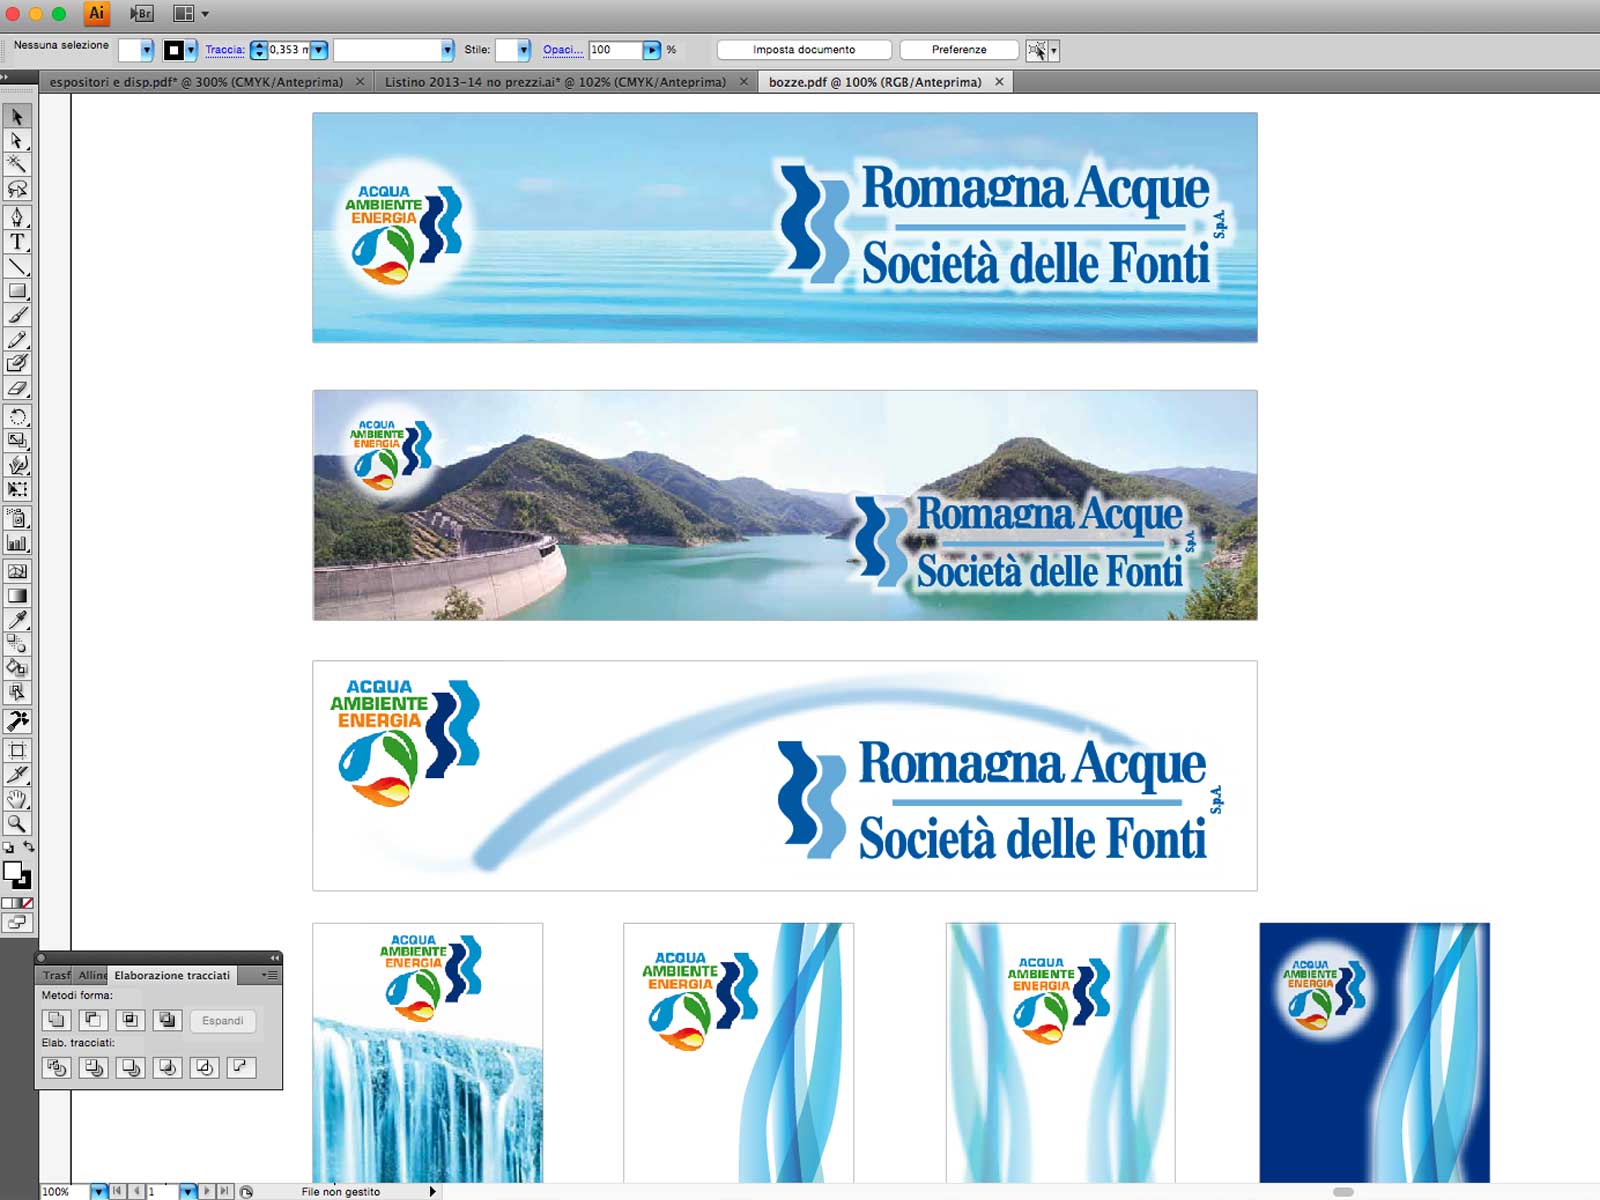1600x1200 pixels.
Task: Click the Minus Front shape mode button
Action: coord(93,1020)
